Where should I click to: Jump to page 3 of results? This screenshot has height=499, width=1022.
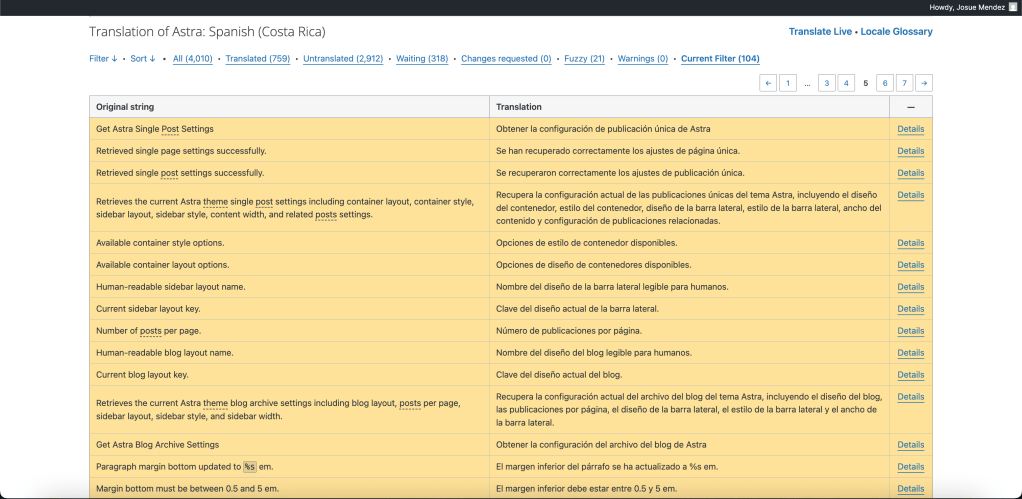click(827, 83)
